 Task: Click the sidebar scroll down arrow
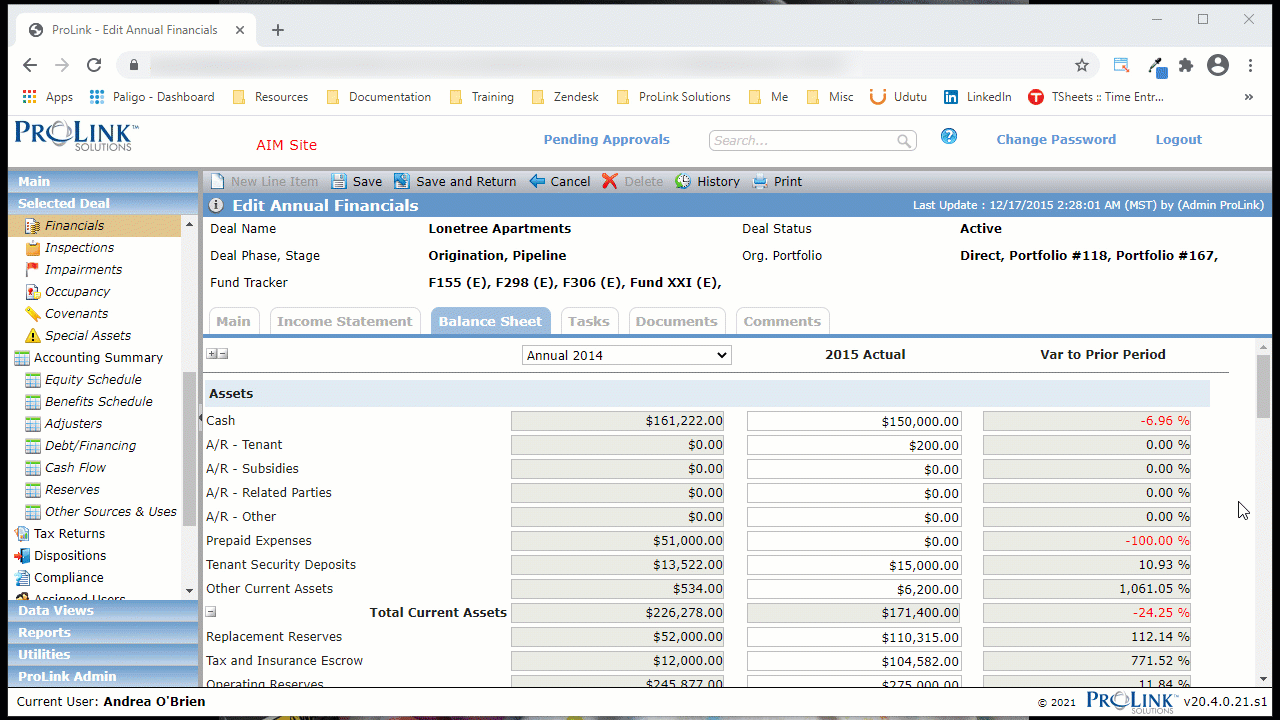[190, 592]
